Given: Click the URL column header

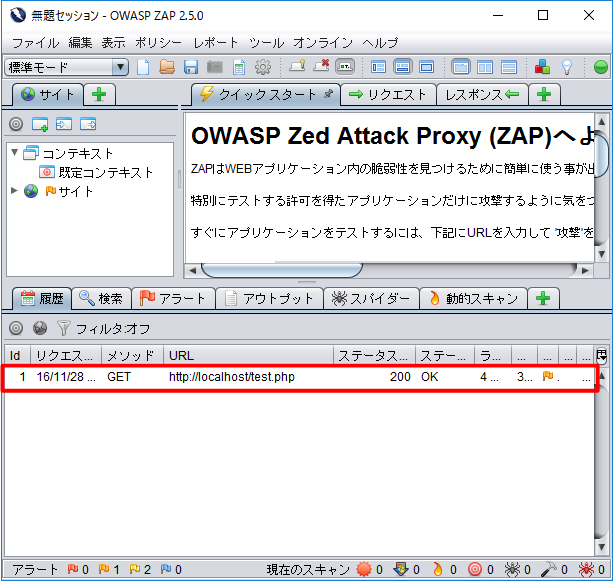Looking at the screenshot, I should 248,355.
